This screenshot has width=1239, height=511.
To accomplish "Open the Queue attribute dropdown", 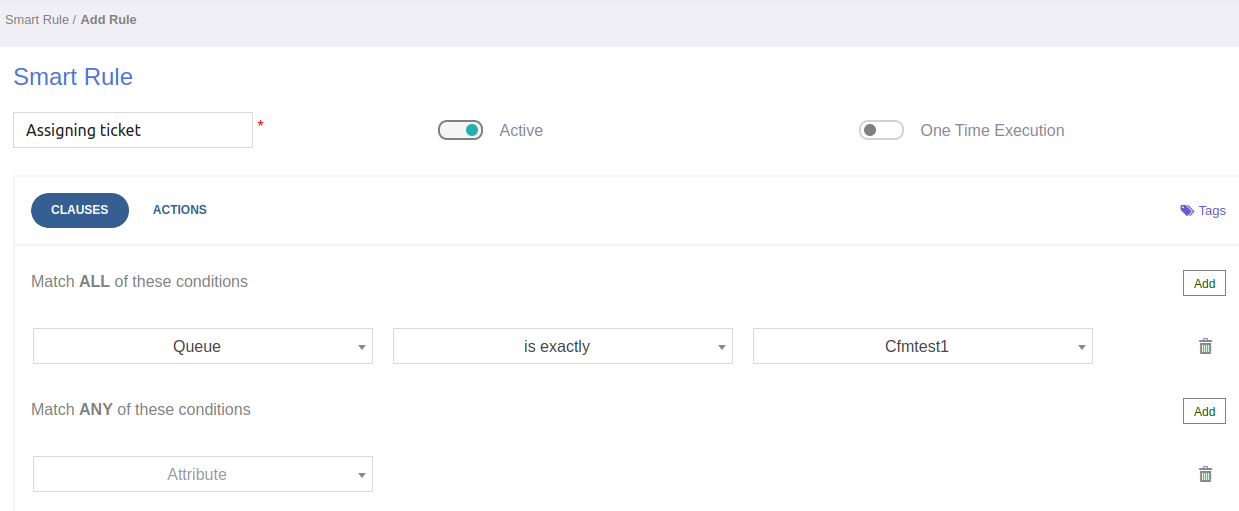I will [203, 346].
